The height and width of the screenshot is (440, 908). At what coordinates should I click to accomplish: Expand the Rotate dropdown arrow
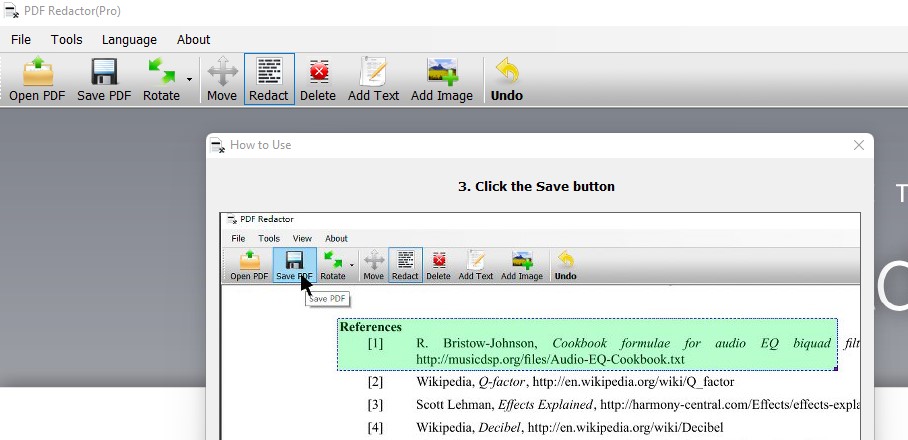click(189, 79)
